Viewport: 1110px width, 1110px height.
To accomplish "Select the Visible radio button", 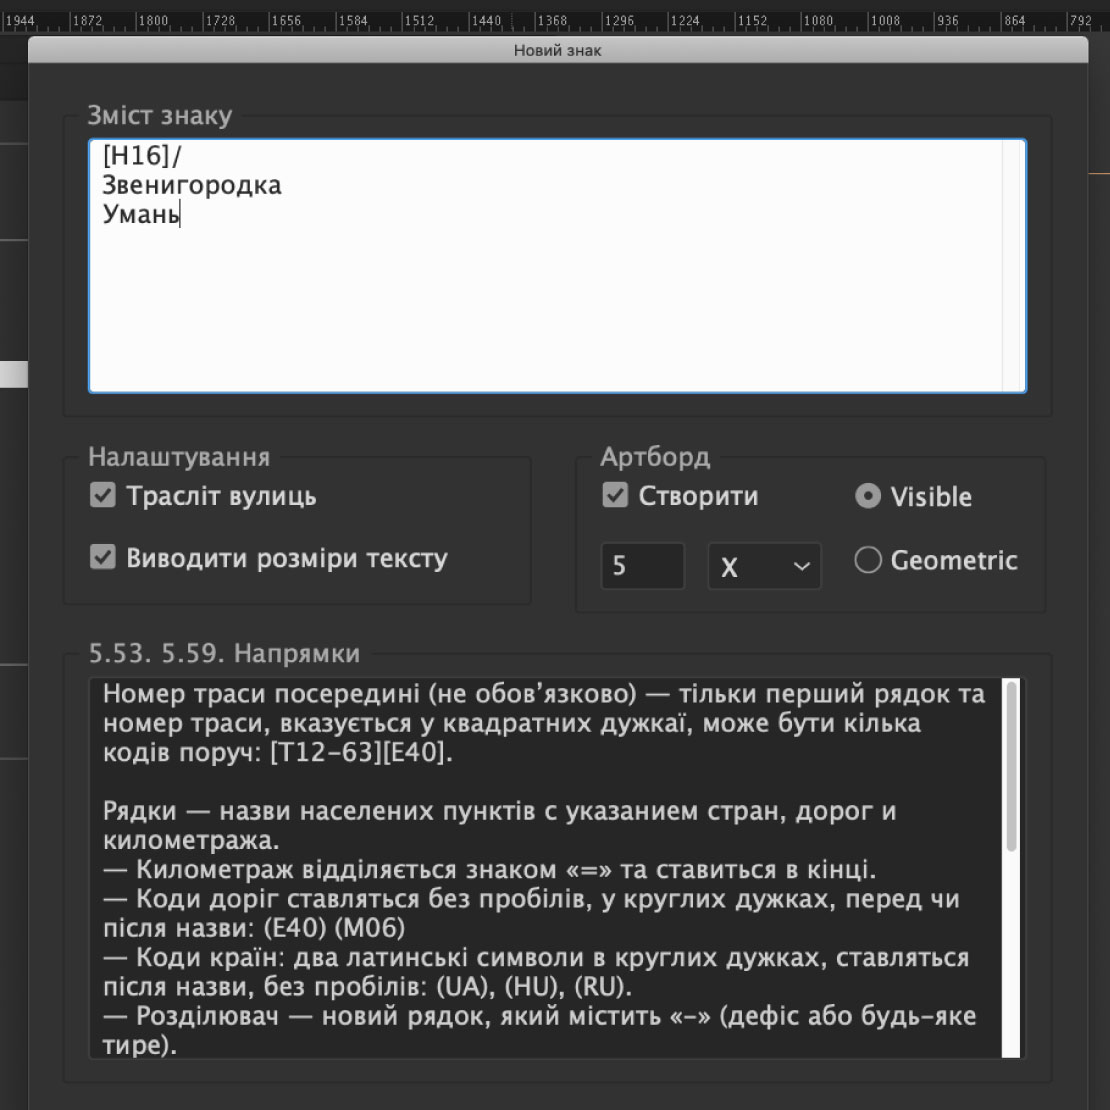I will click(867, 497).
